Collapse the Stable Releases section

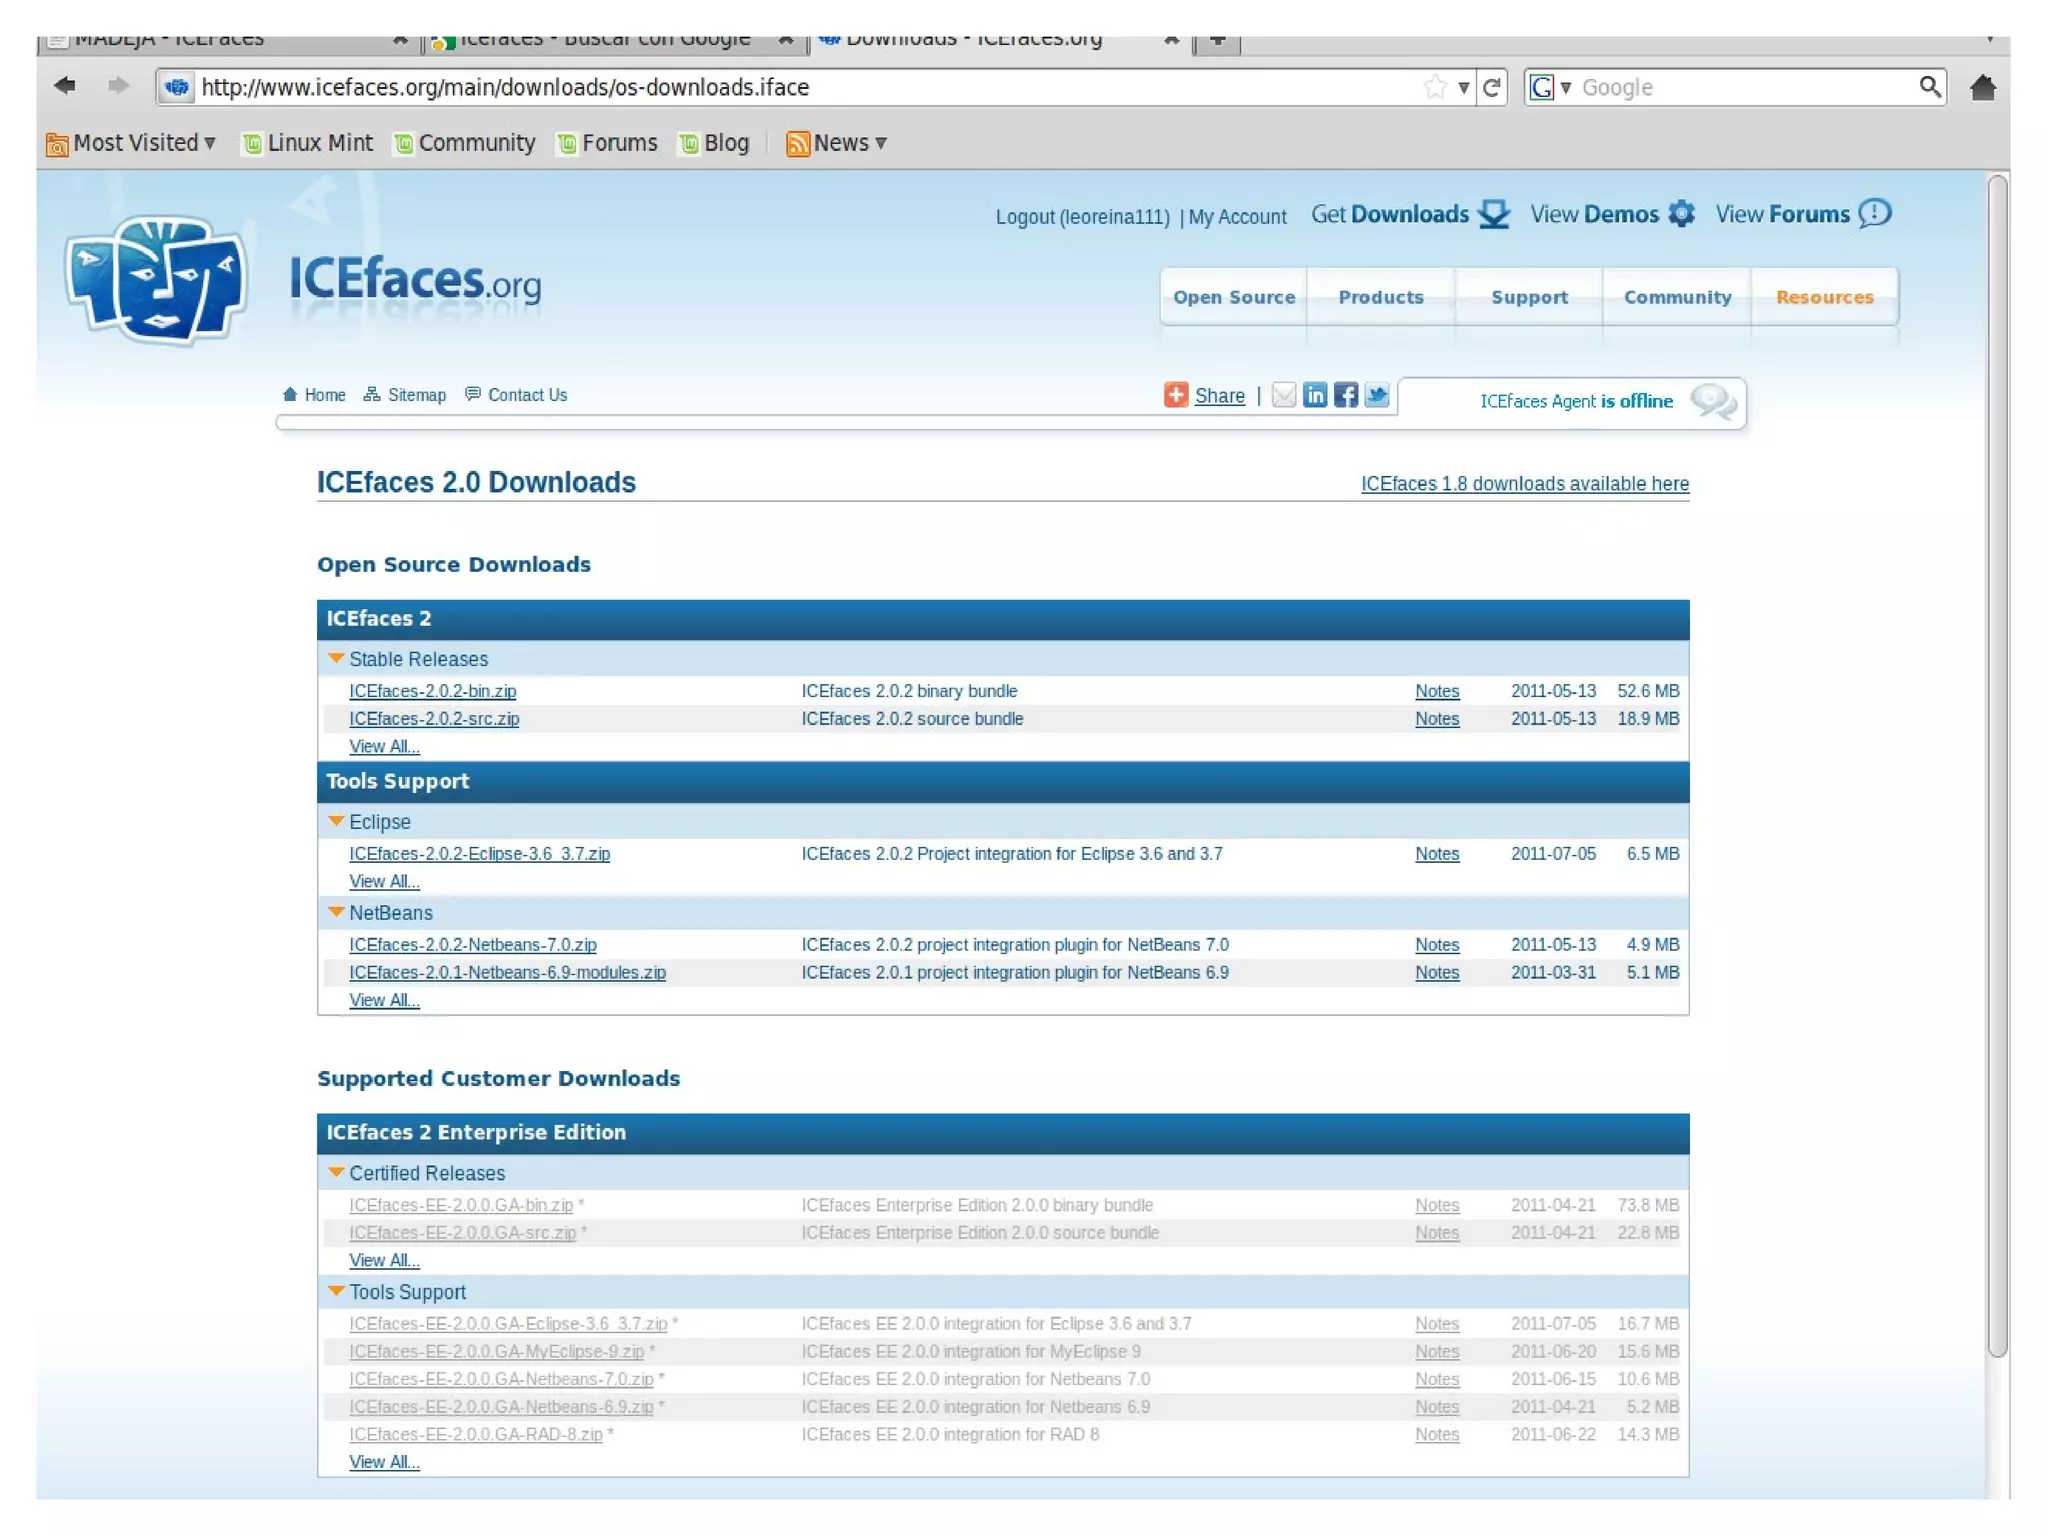click(x=336, y=658)
